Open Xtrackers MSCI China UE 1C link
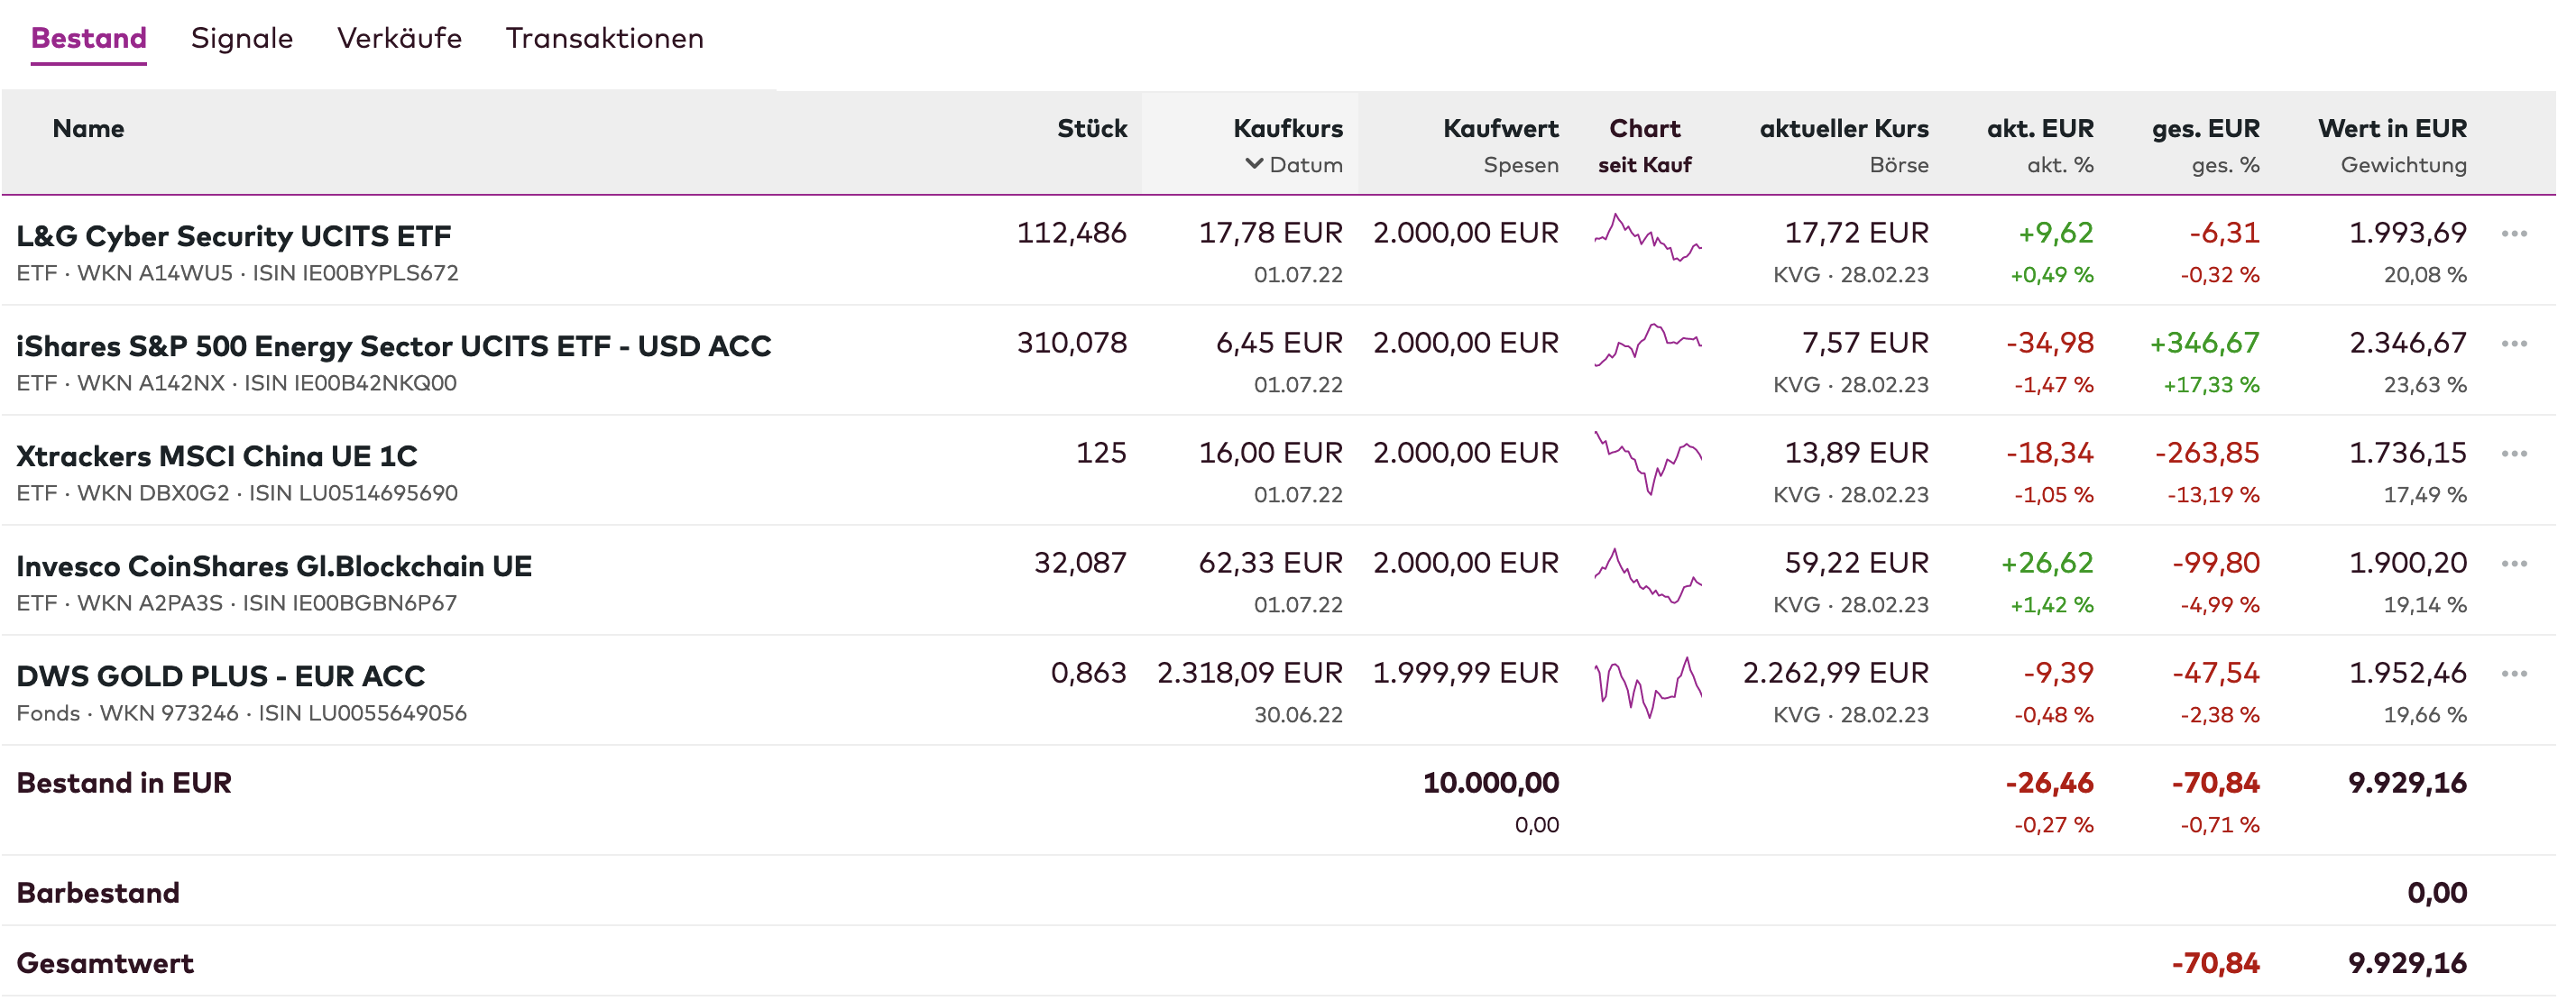This screenshot has width=2576, height=1001. [217, 456]
